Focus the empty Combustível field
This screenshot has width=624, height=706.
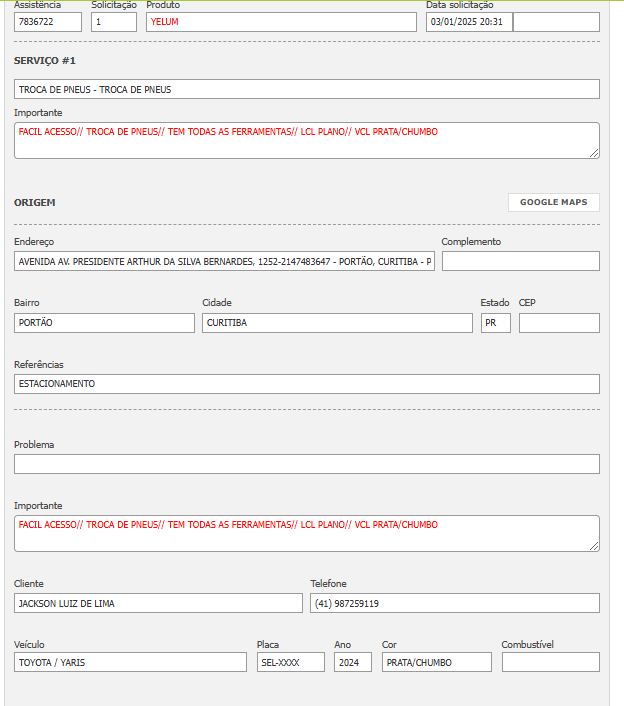click(550, 662)
